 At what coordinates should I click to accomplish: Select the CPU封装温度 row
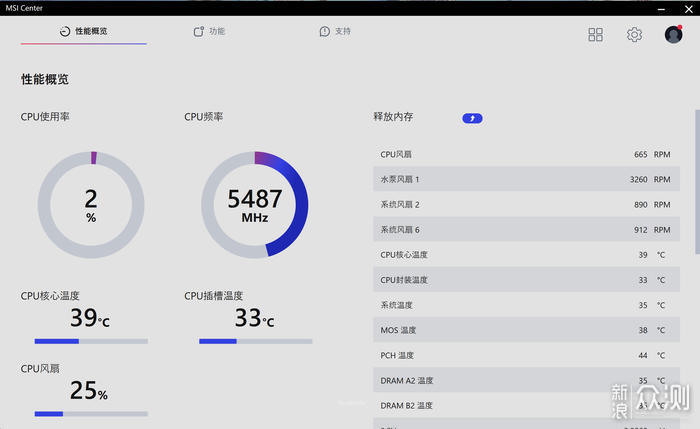(526, 280)
